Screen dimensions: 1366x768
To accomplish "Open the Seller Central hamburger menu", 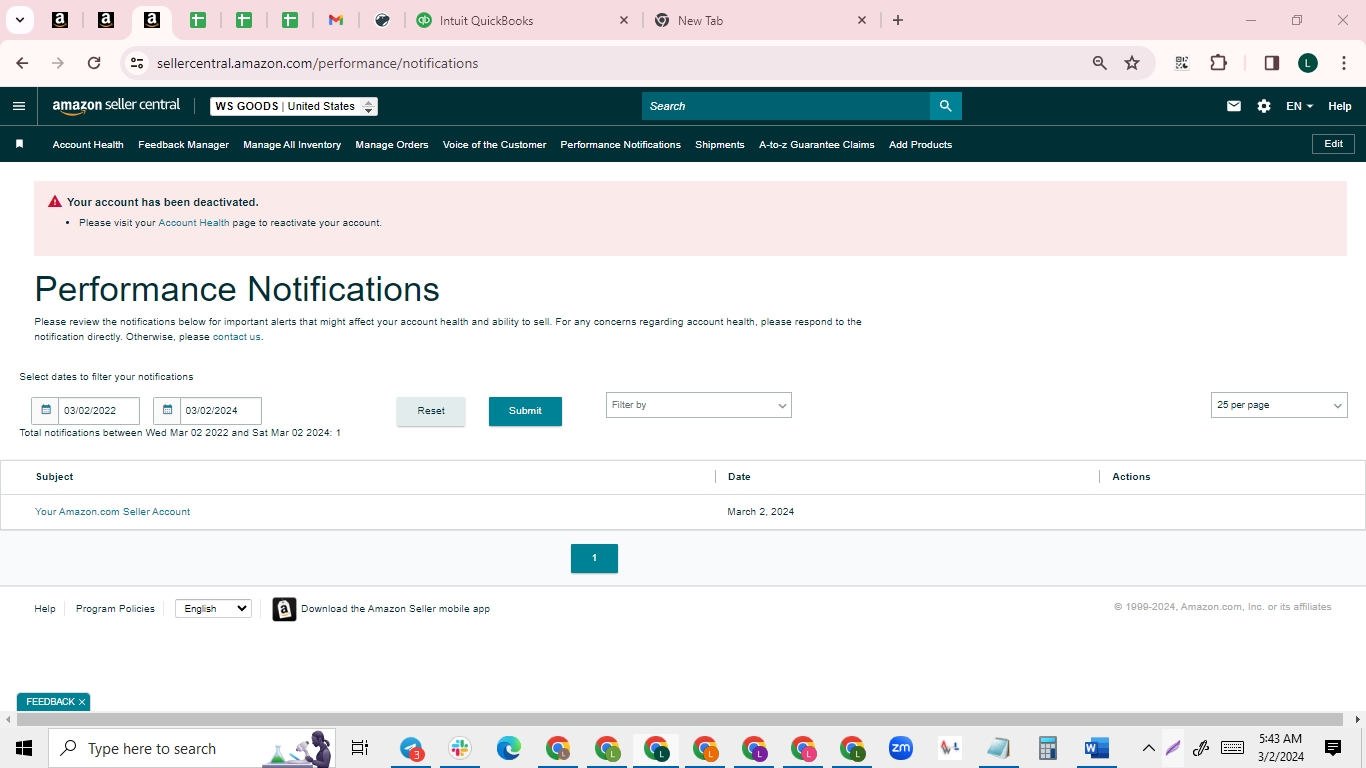I will point(19,106).
